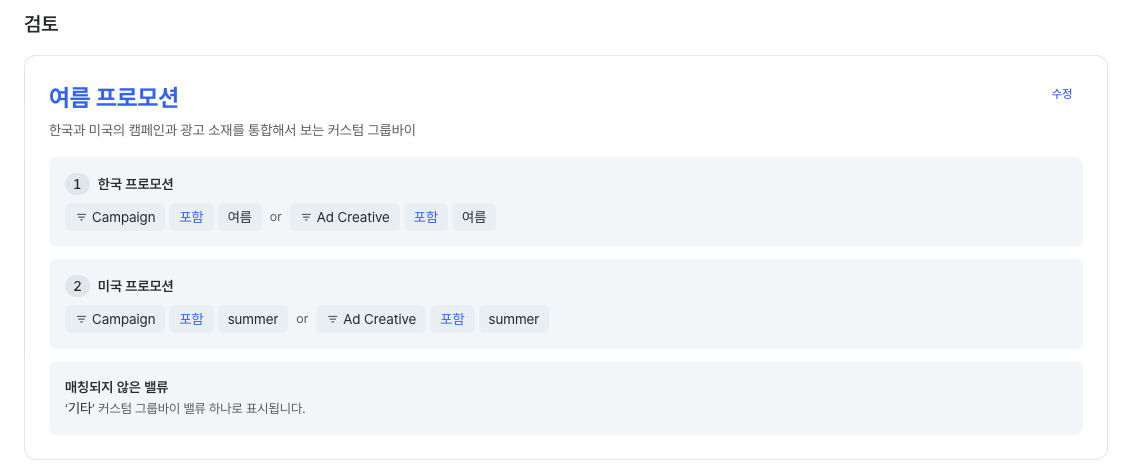Click the 검토 heading
1132x476 pixels.
coord(41,24)
